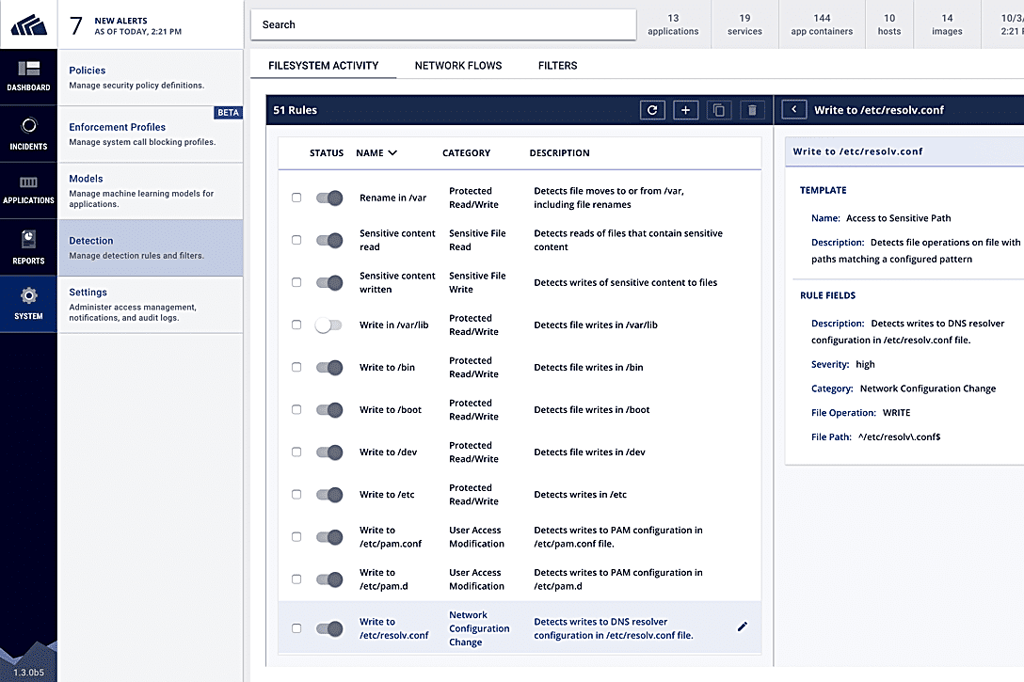Edit the Write to /etc/resolv.conf rule pencil
This screenshot has height=682, width=1024.
click(x=743, y=627)
